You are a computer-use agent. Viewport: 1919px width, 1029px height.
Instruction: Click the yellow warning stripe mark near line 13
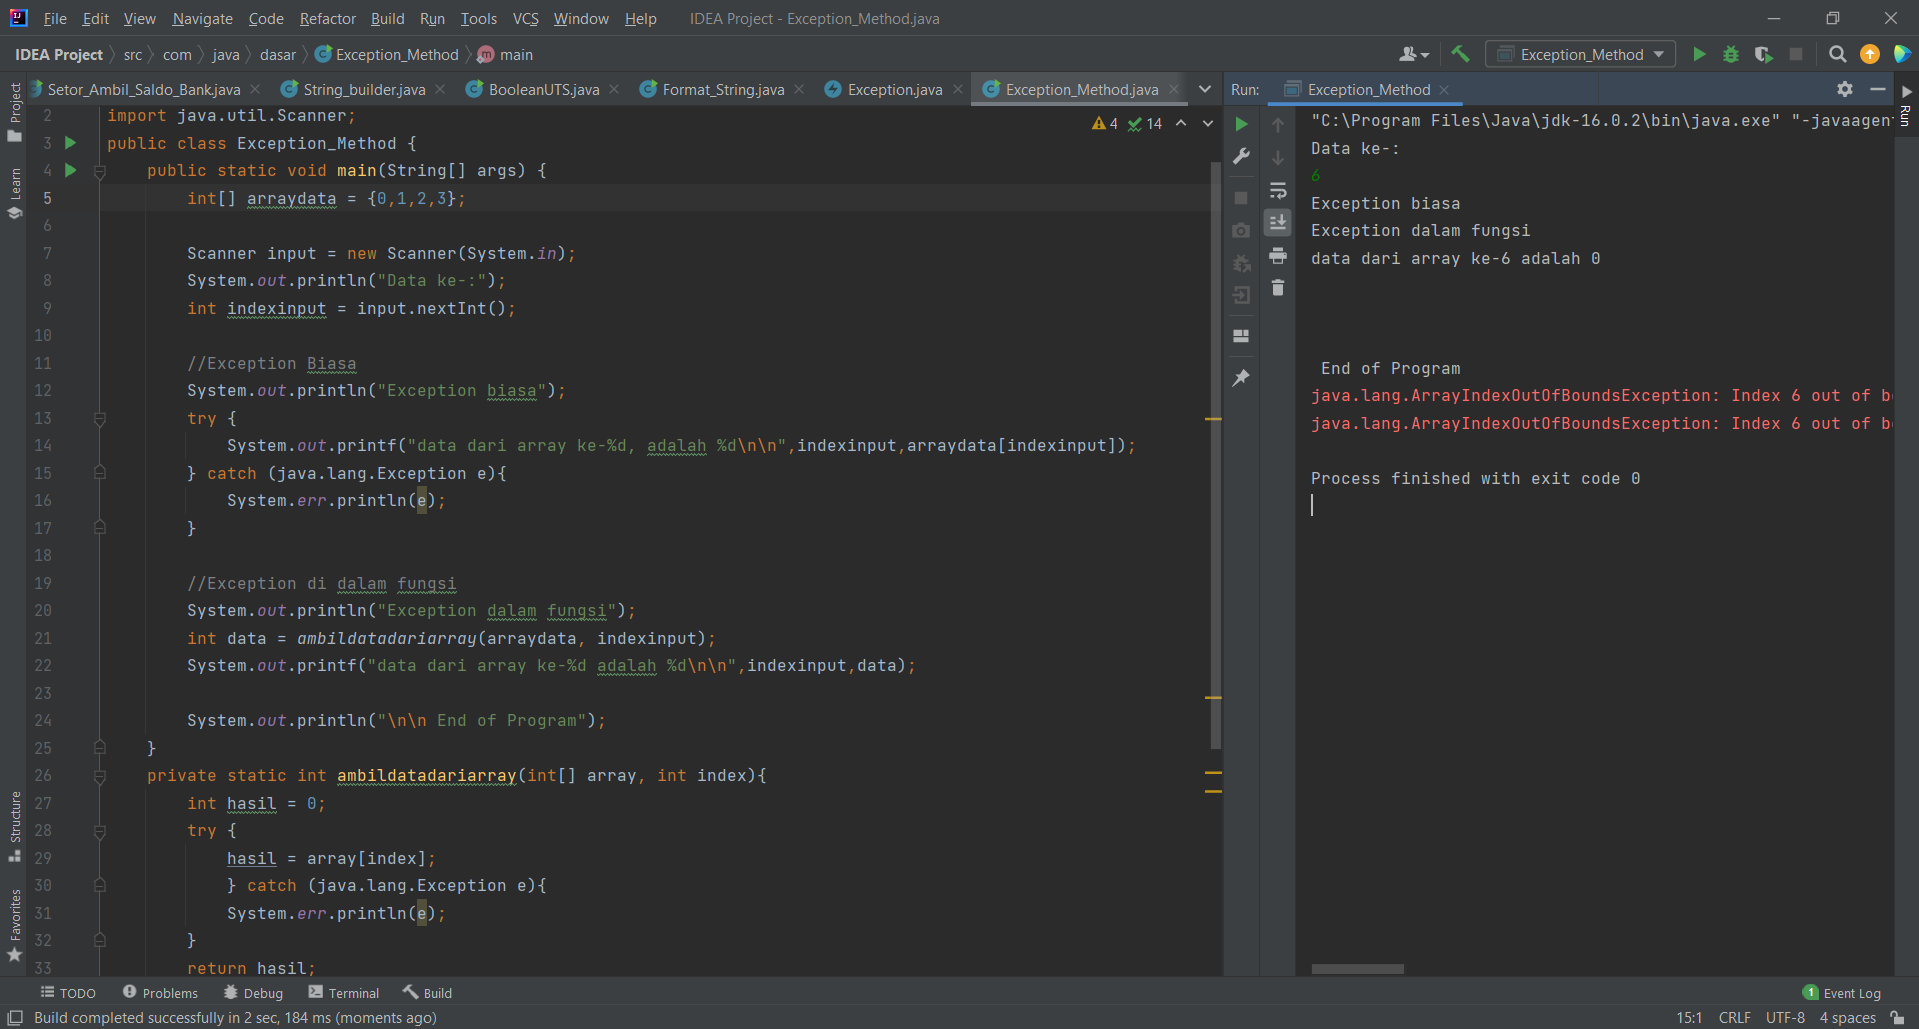click(1213, 419)
